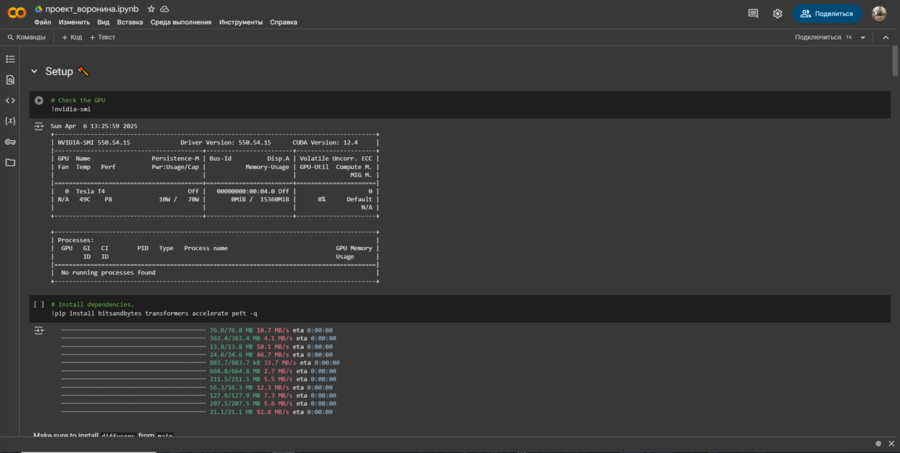Click the Поделиться share button

click(827, 14)
